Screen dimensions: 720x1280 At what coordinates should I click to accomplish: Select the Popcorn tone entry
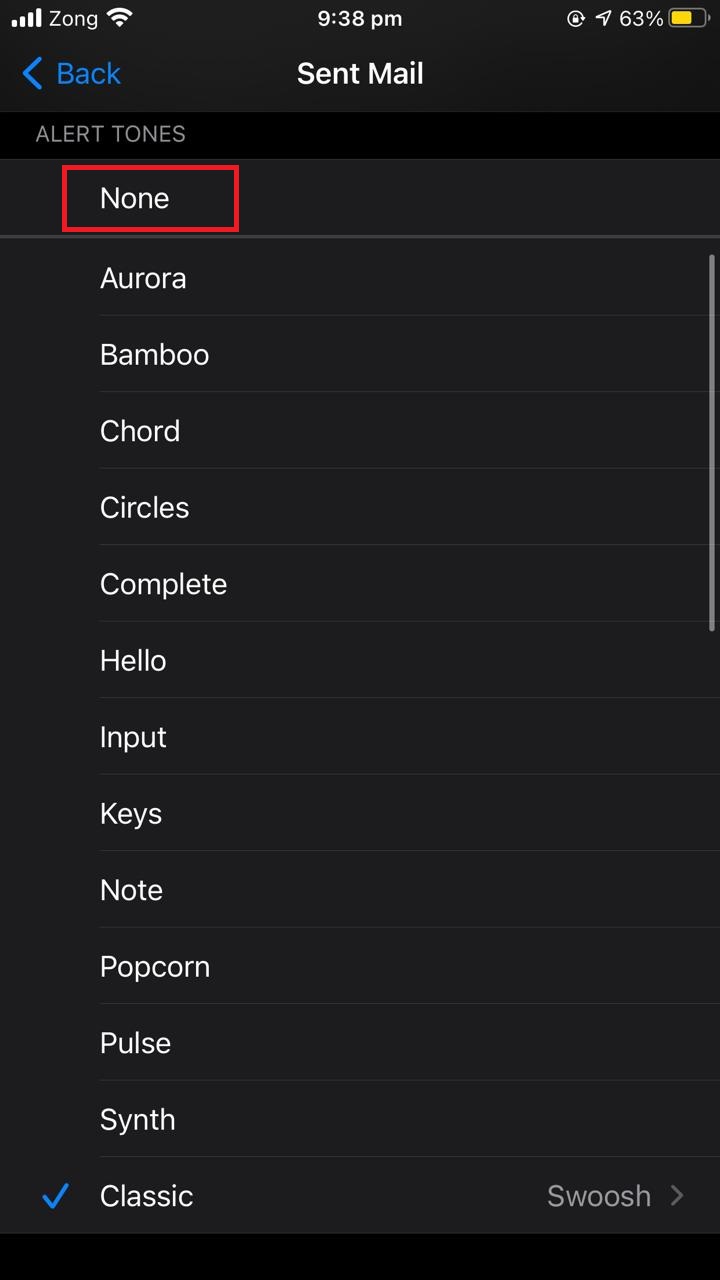pyautogui.click(x=155, y=967)
